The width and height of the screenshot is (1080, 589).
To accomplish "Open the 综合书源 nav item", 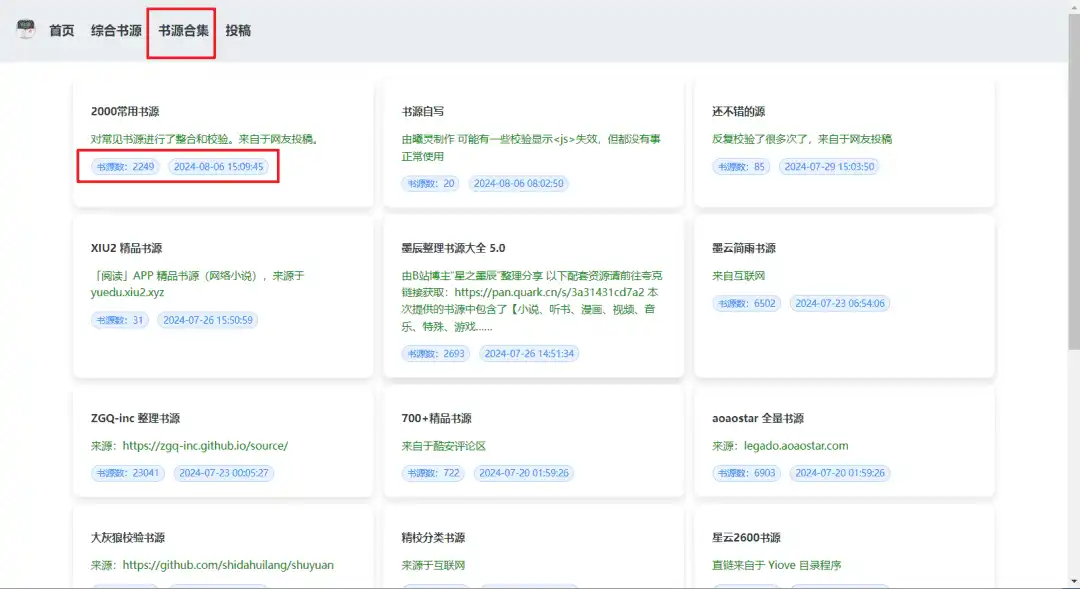I will [x=116, y=30].
